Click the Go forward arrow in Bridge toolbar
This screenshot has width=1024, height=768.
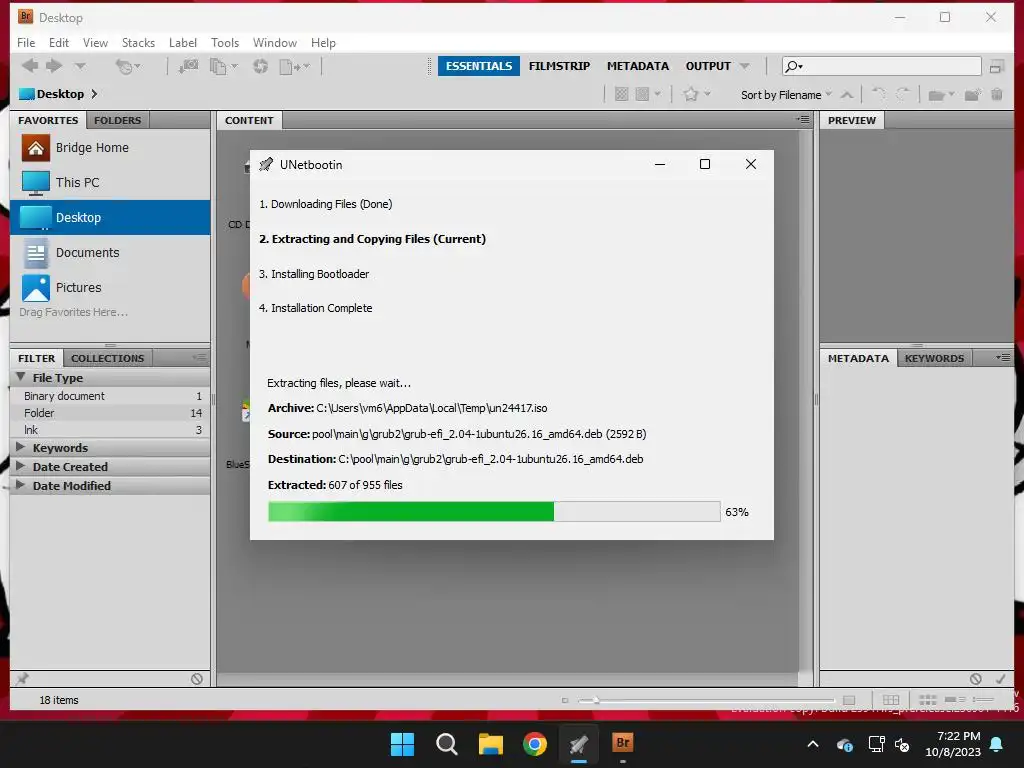pos(54,65)
